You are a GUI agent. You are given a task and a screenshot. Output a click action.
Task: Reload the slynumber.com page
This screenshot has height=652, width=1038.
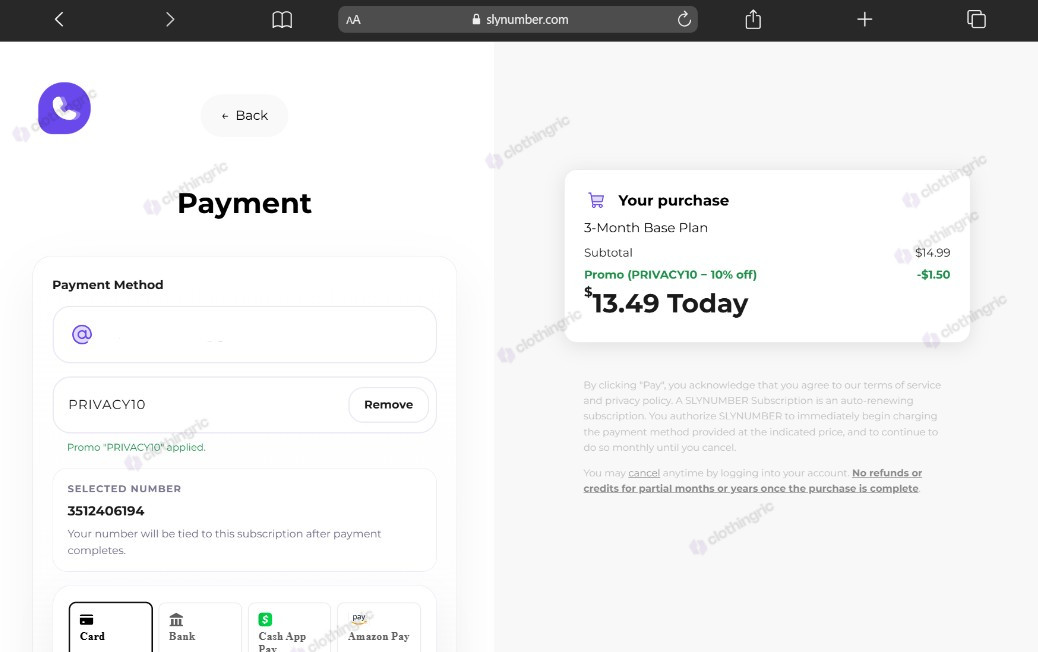[684, 19]
